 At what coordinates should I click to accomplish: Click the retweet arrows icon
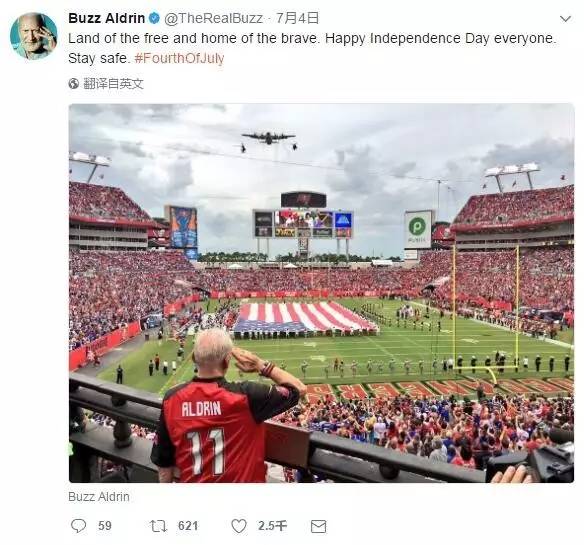pyautogui.click(x=158, y=526)
